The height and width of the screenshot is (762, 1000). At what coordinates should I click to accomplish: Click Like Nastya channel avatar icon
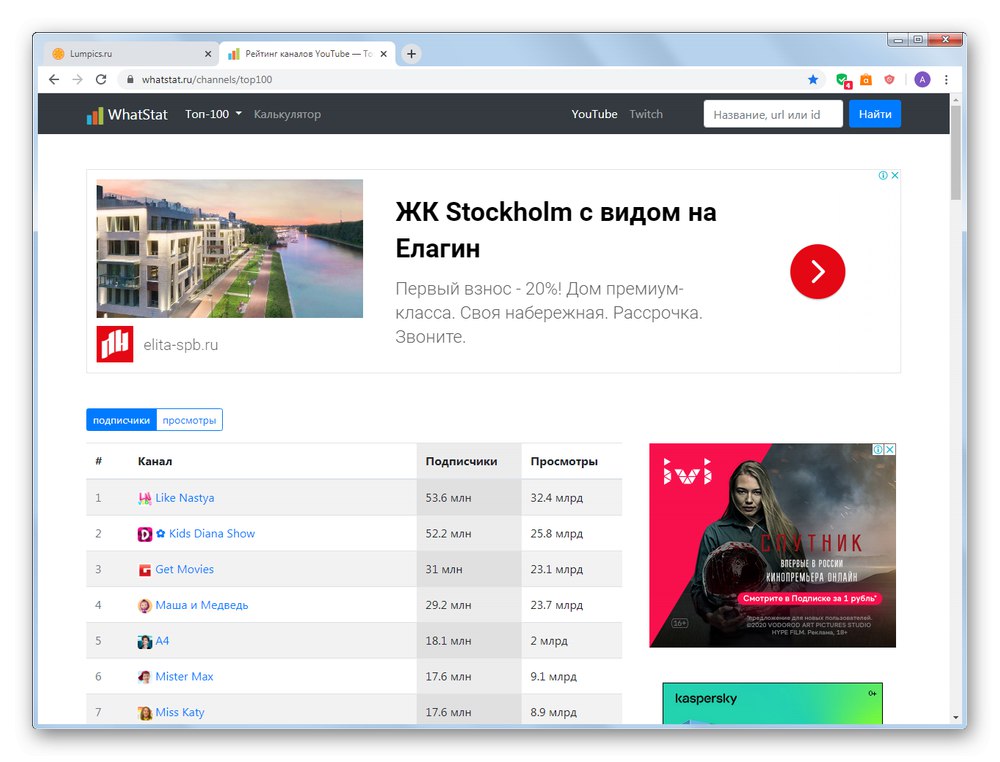coord(145,498)
